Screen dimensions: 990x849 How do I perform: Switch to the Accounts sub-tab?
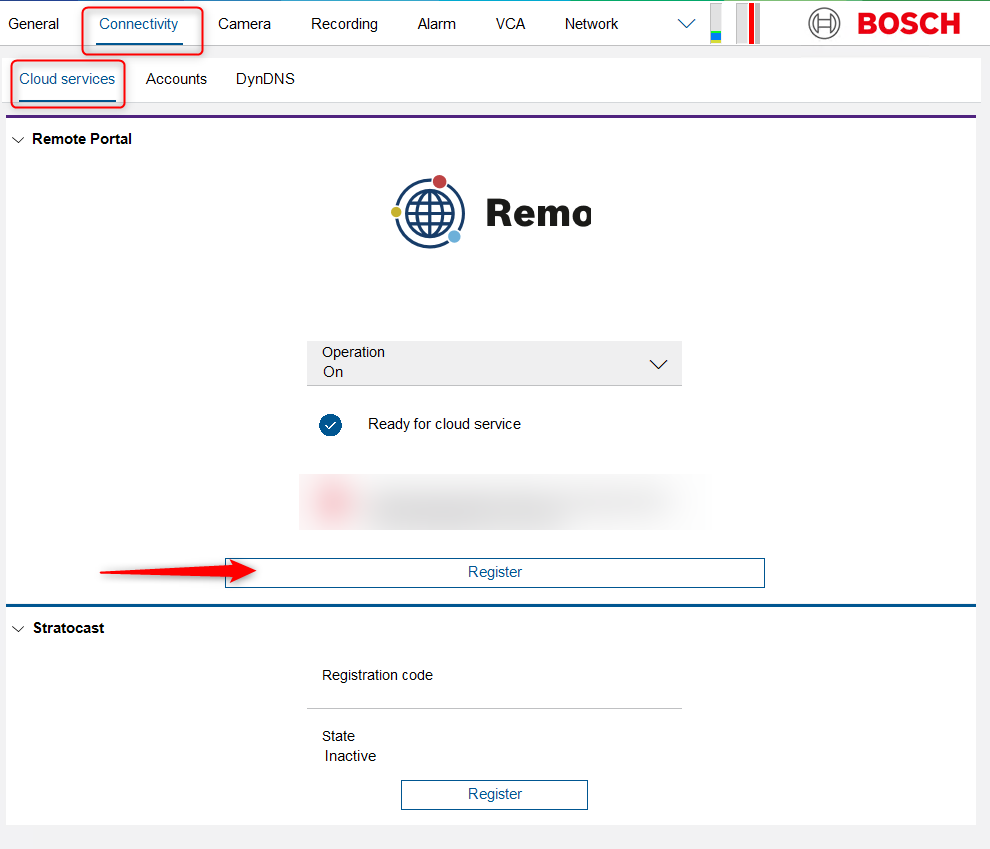pyautogui.click(x=176, y=79)
